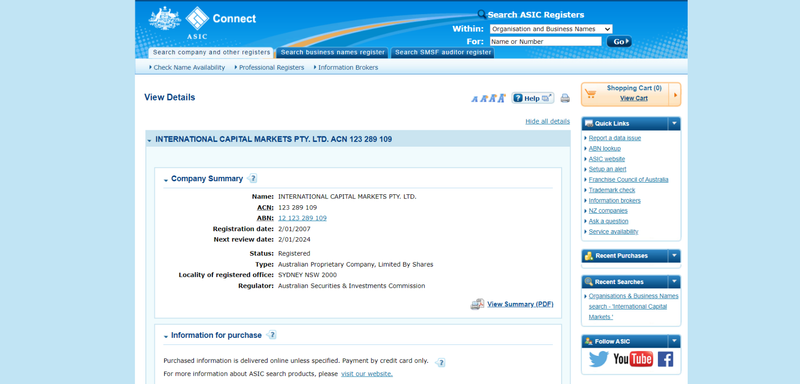Open View Summary (PDF) link

(x=520, y=304)
